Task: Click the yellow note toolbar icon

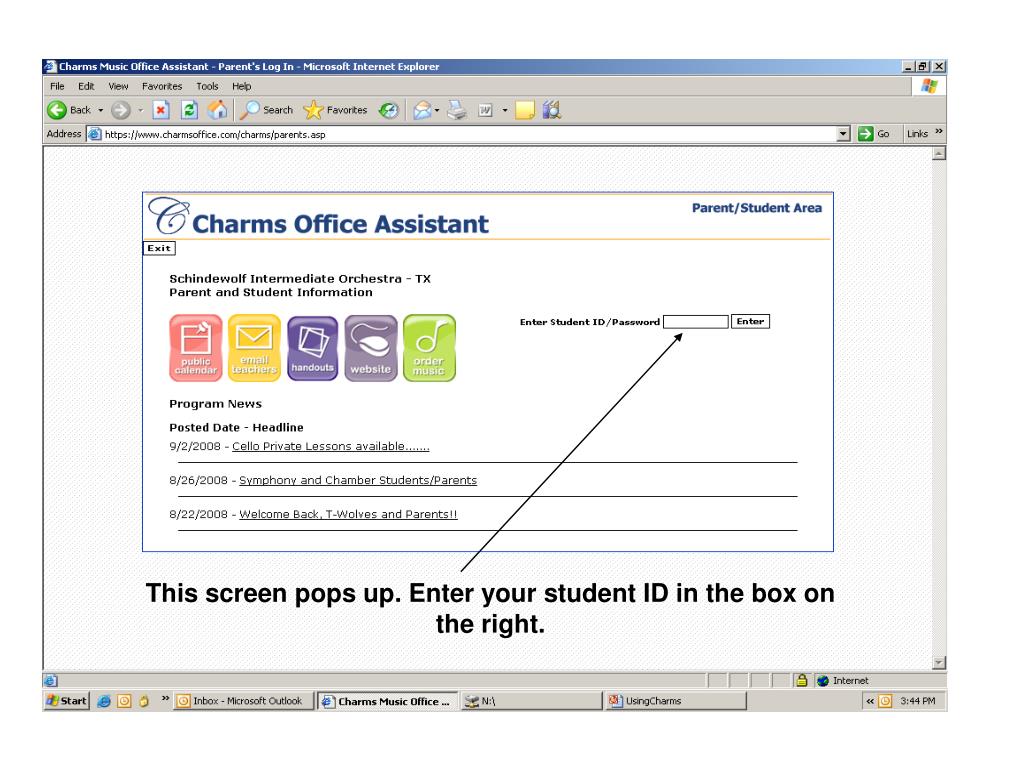Action: point(525,110)
